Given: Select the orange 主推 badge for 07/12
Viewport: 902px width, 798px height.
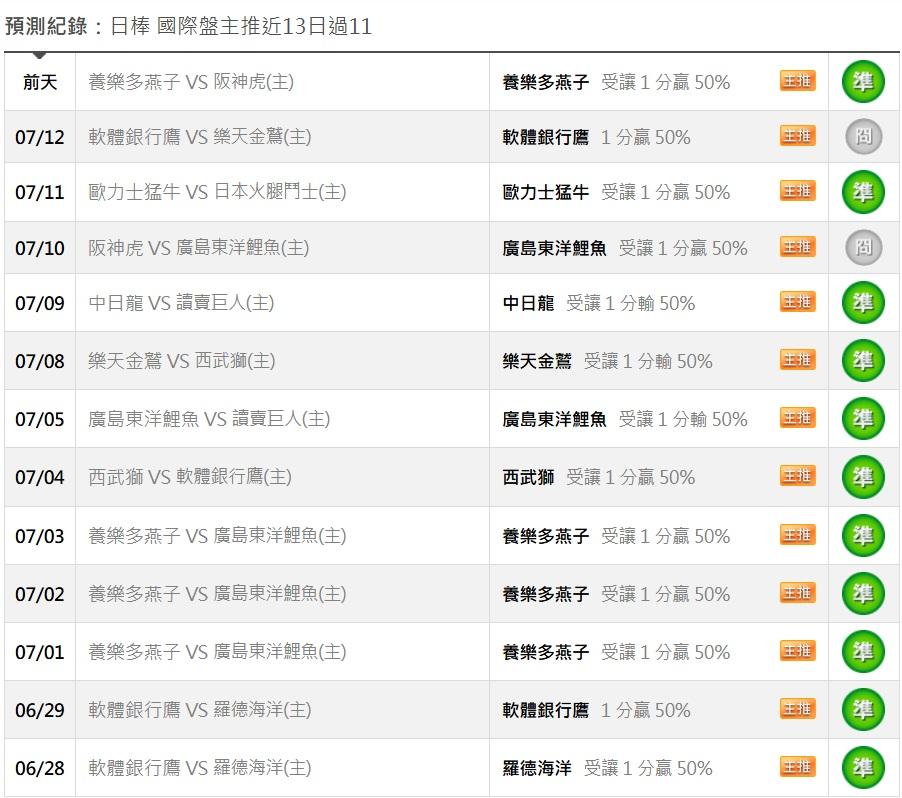Looking at the screenshot, I should pyautogui.click(x=798, y=136).
